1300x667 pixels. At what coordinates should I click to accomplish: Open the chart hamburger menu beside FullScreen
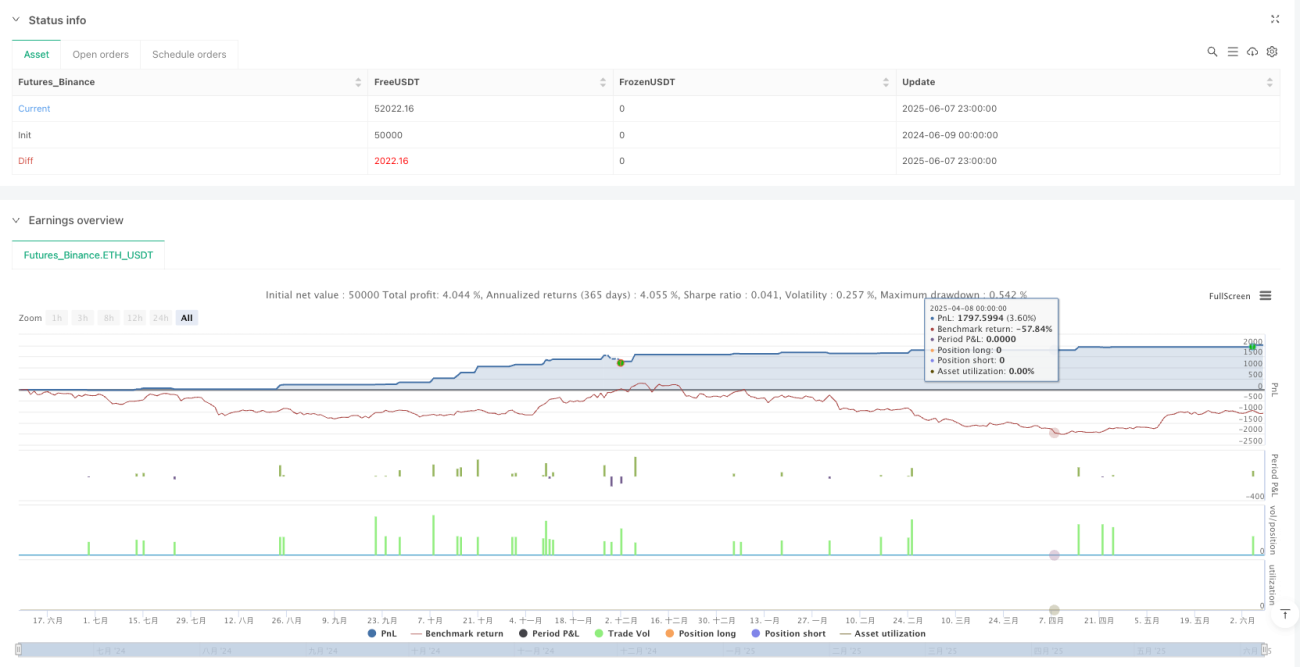pos(1265,296)
